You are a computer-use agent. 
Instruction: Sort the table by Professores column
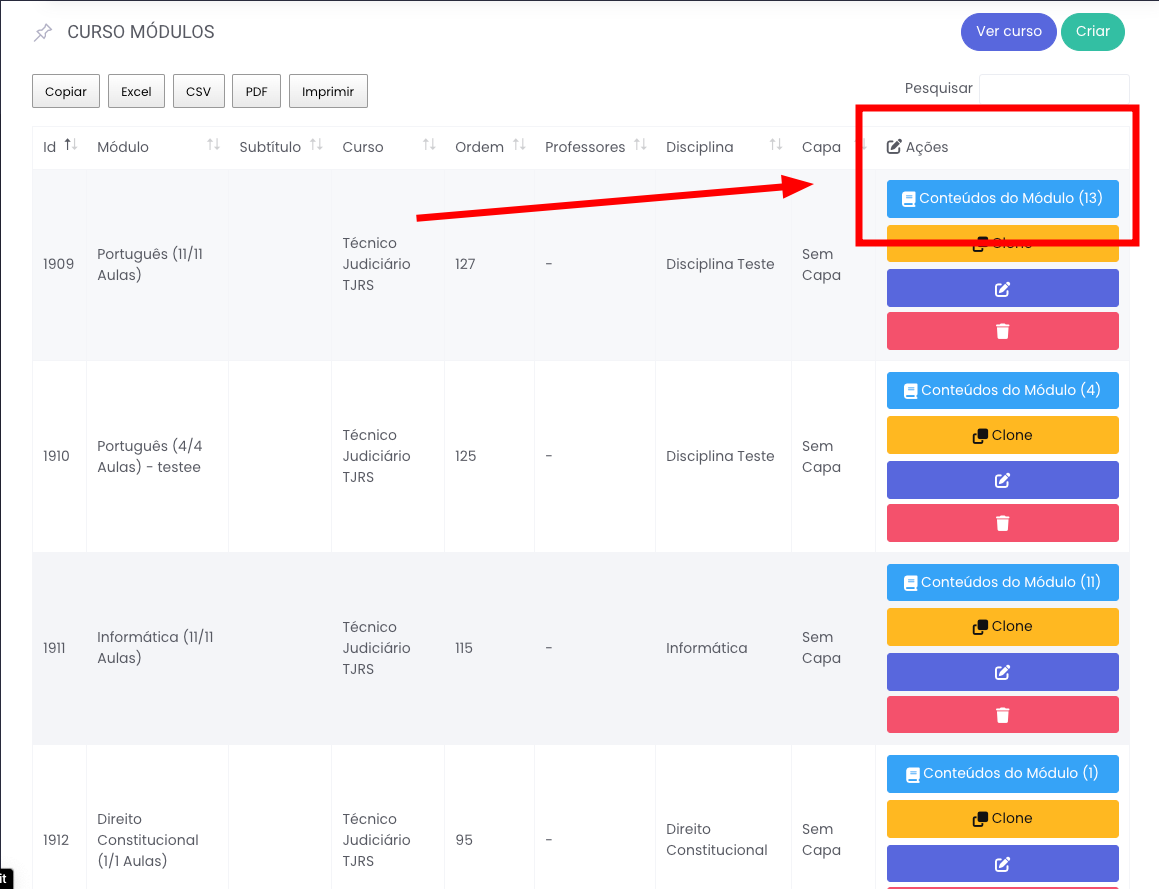click(x=595, y=147)
